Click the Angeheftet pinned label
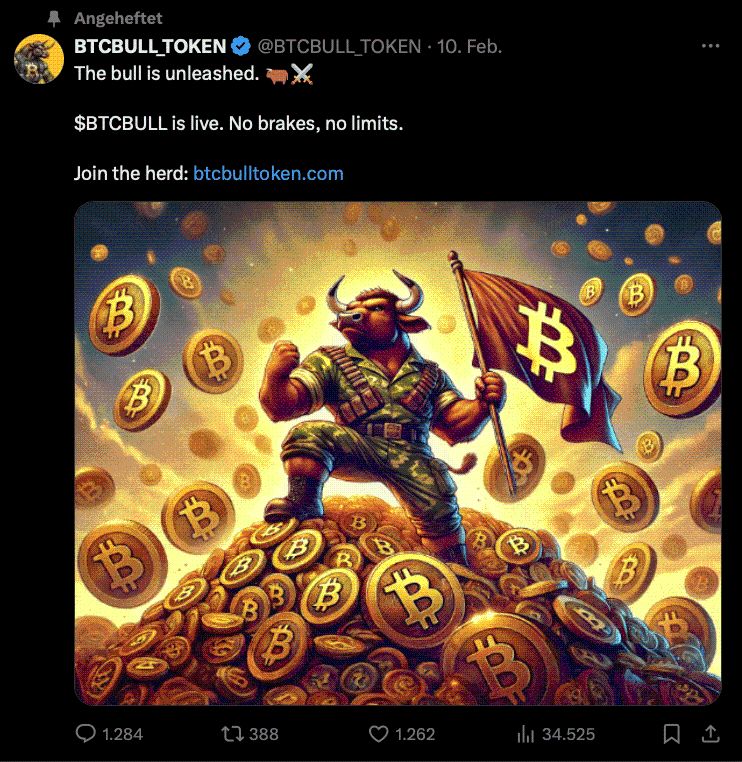 pyautogui.click(x=118, y=18)
